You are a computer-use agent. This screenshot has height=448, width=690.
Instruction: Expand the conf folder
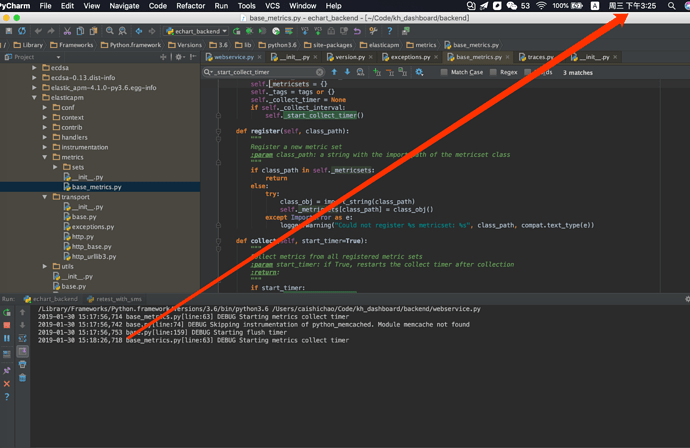[45, 107]
